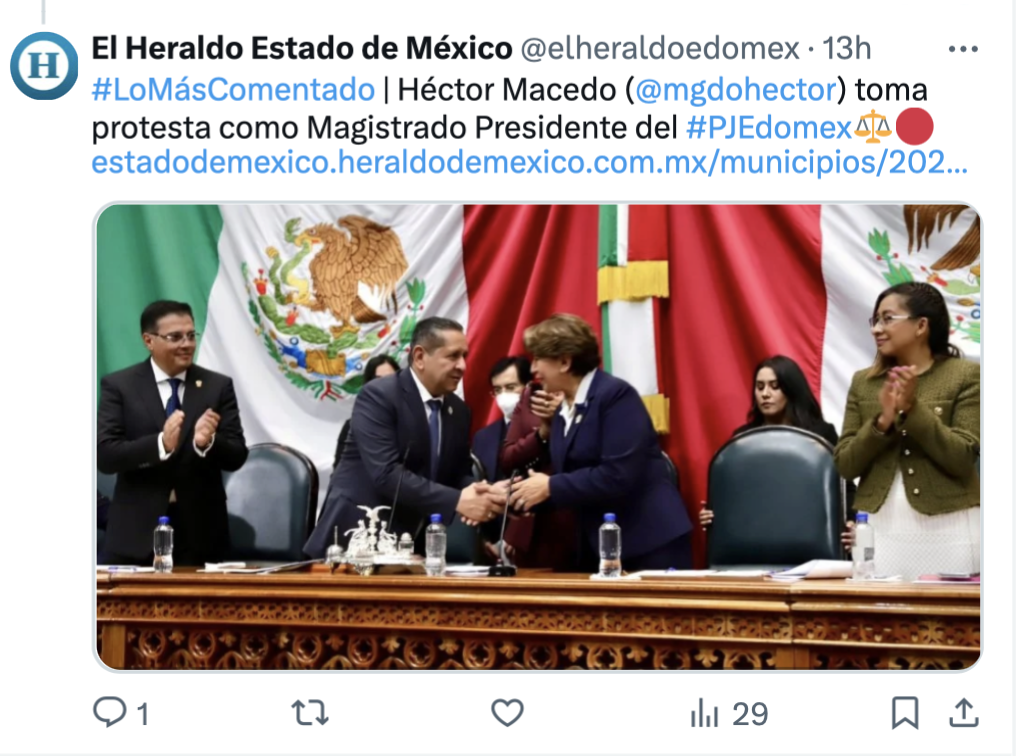Share the tweet using the upload arrow icon
1022x756 pixels.
964,712
